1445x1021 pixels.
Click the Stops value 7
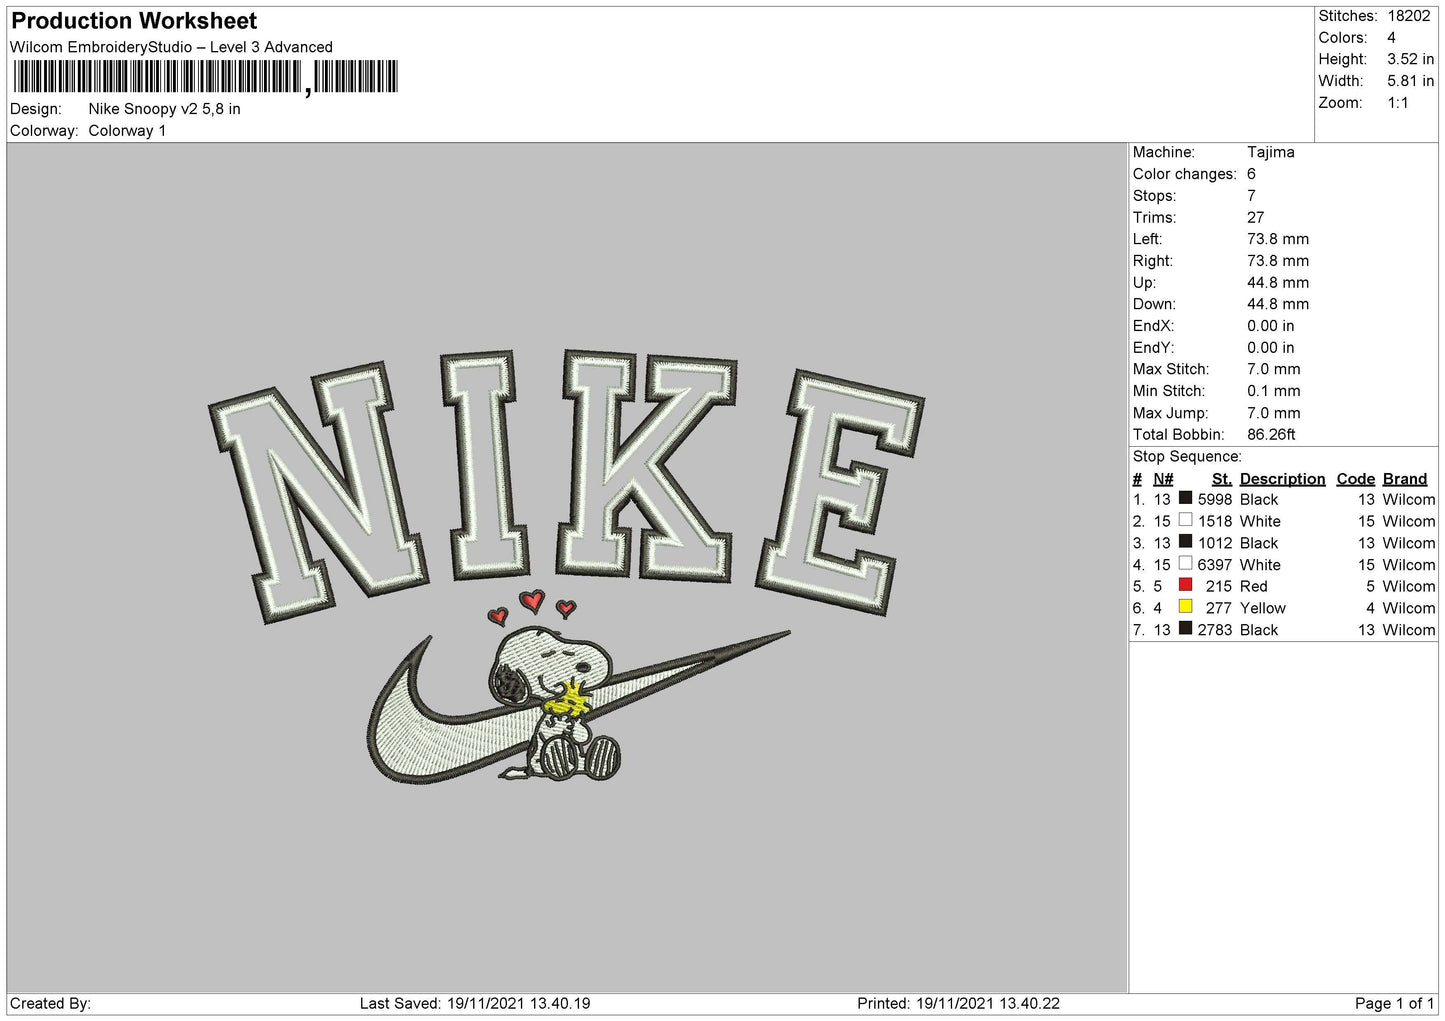(x=1251, y=196)
